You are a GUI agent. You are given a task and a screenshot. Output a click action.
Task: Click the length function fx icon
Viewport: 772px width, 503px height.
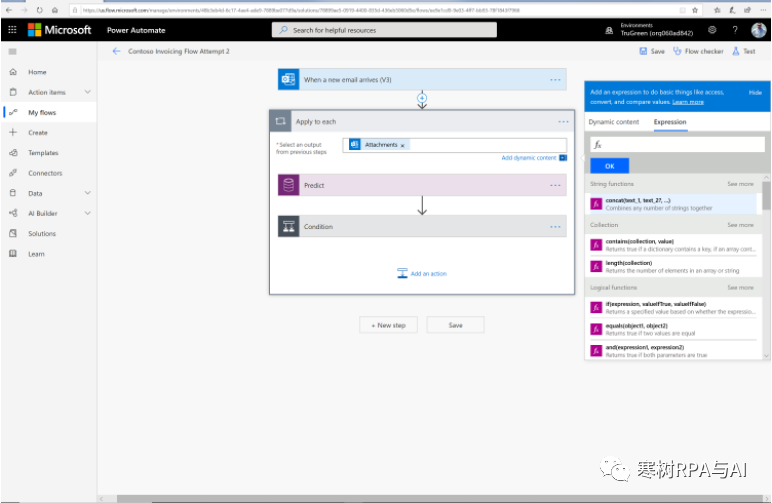click(x=596, y=266)
